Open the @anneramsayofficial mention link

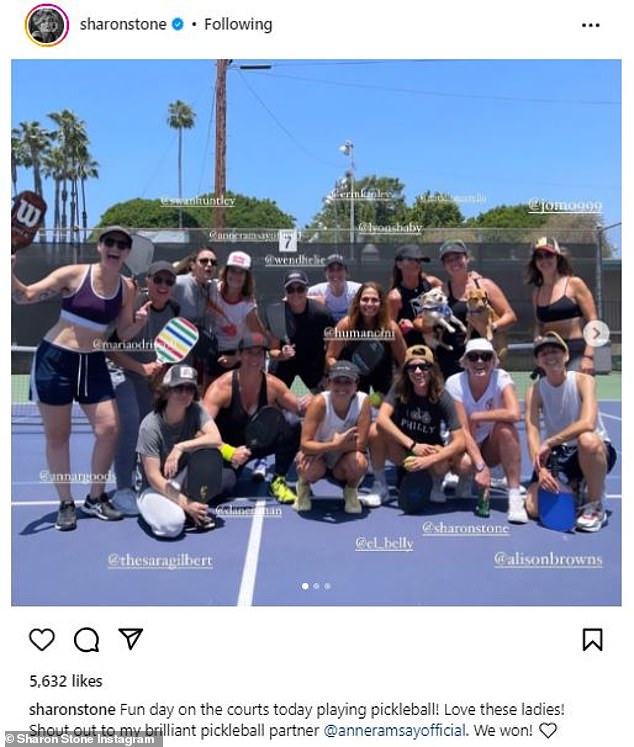394,730
